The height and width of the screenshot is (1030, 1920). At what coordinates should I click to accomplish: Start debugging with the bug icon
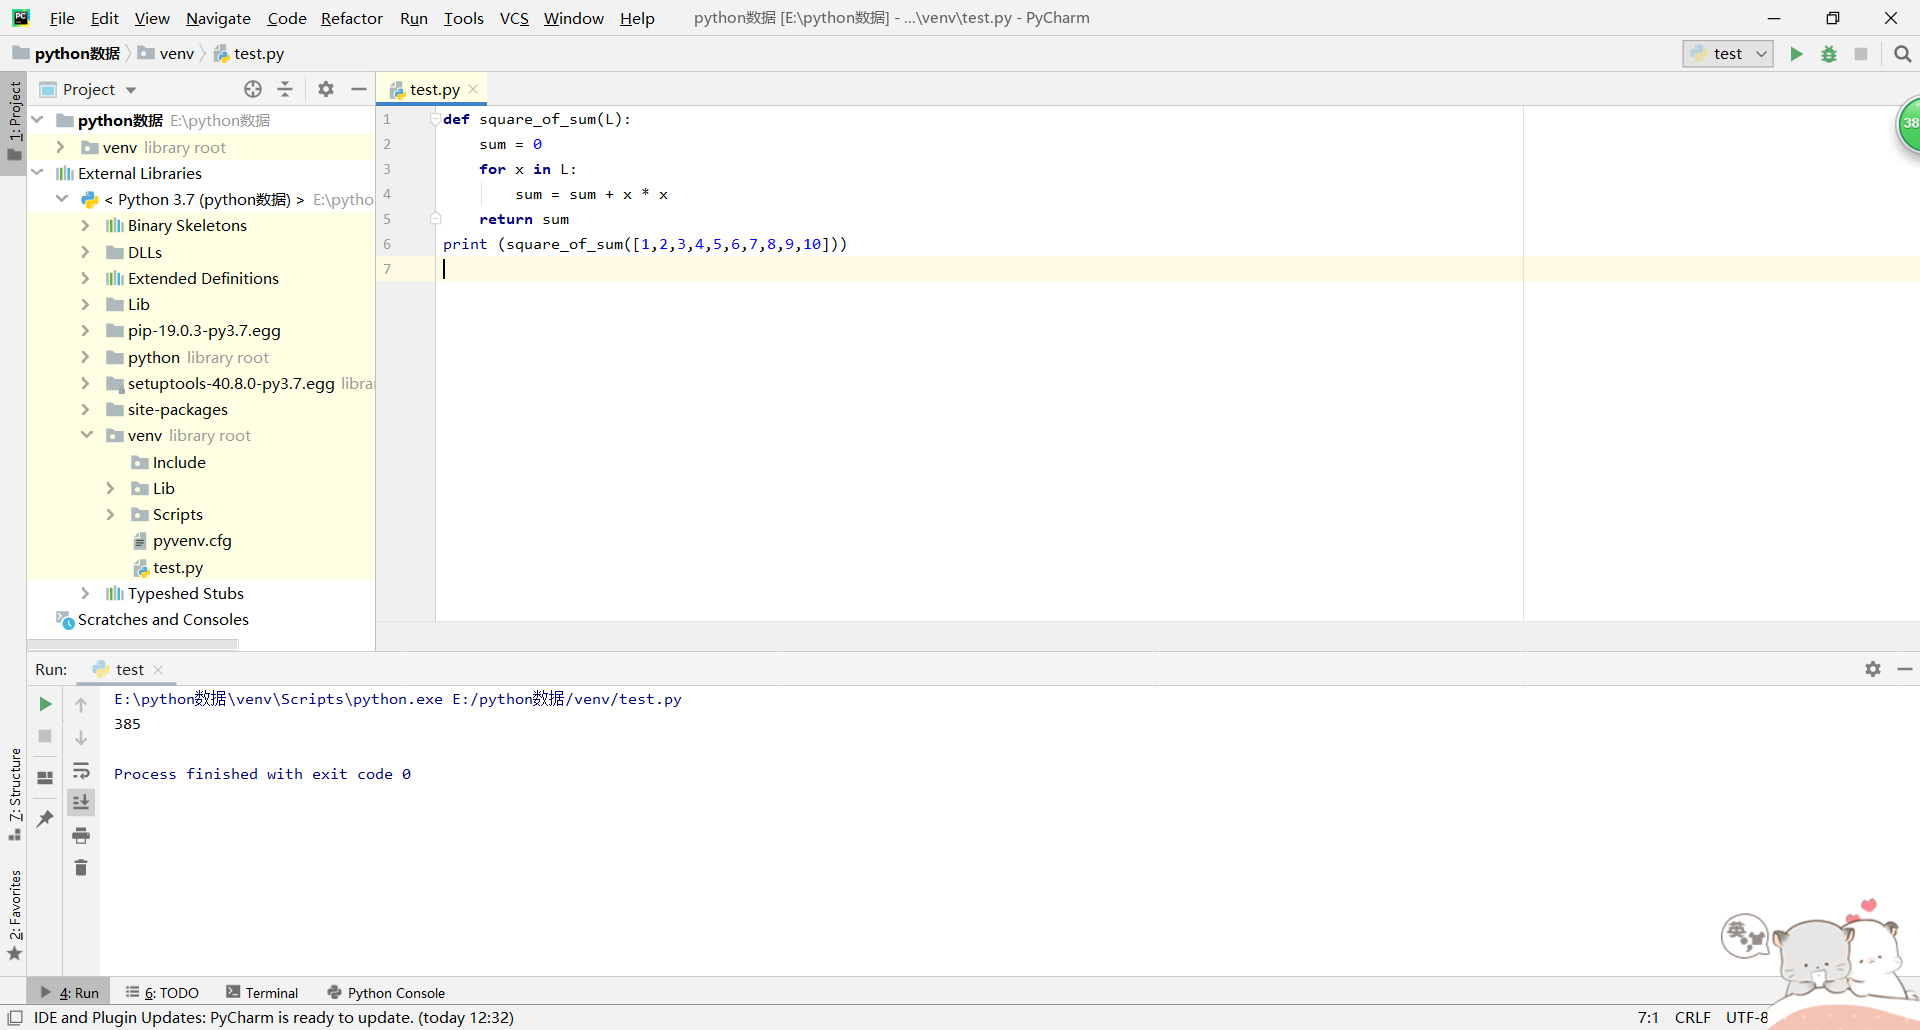(x=1829, y=54)
